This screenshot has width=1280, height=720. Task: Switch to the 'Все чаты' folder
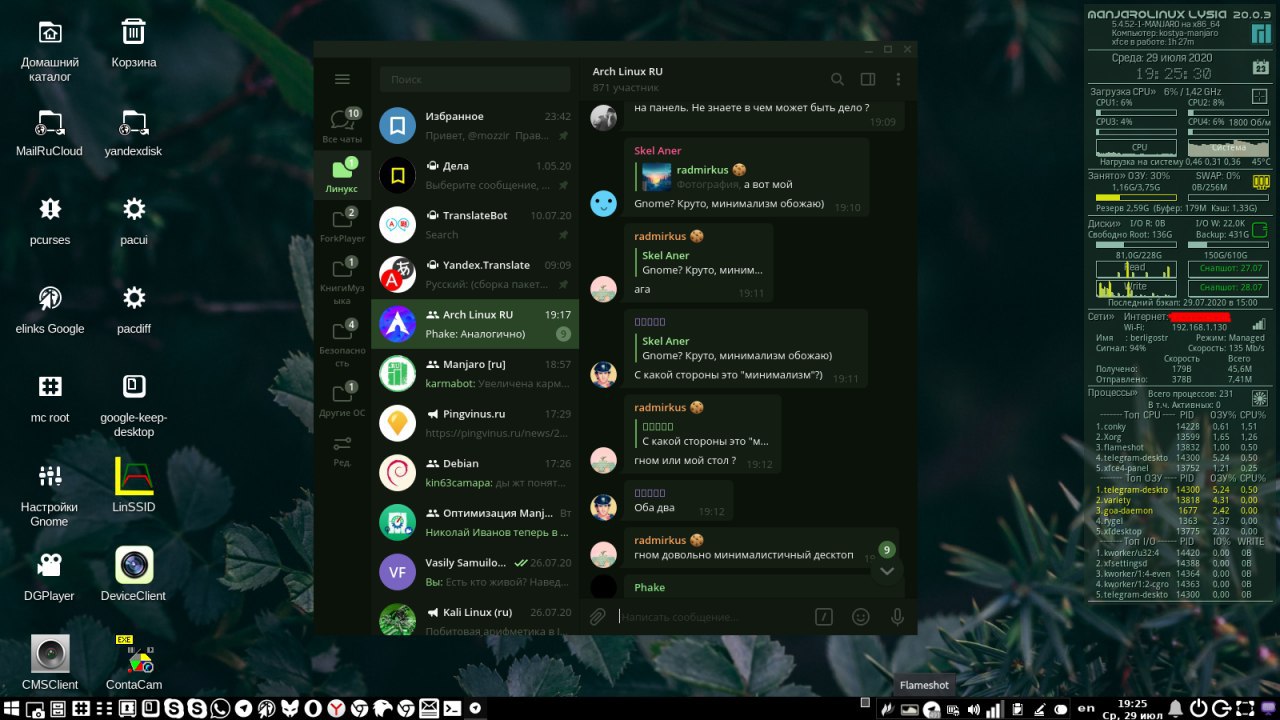[342, 126]
